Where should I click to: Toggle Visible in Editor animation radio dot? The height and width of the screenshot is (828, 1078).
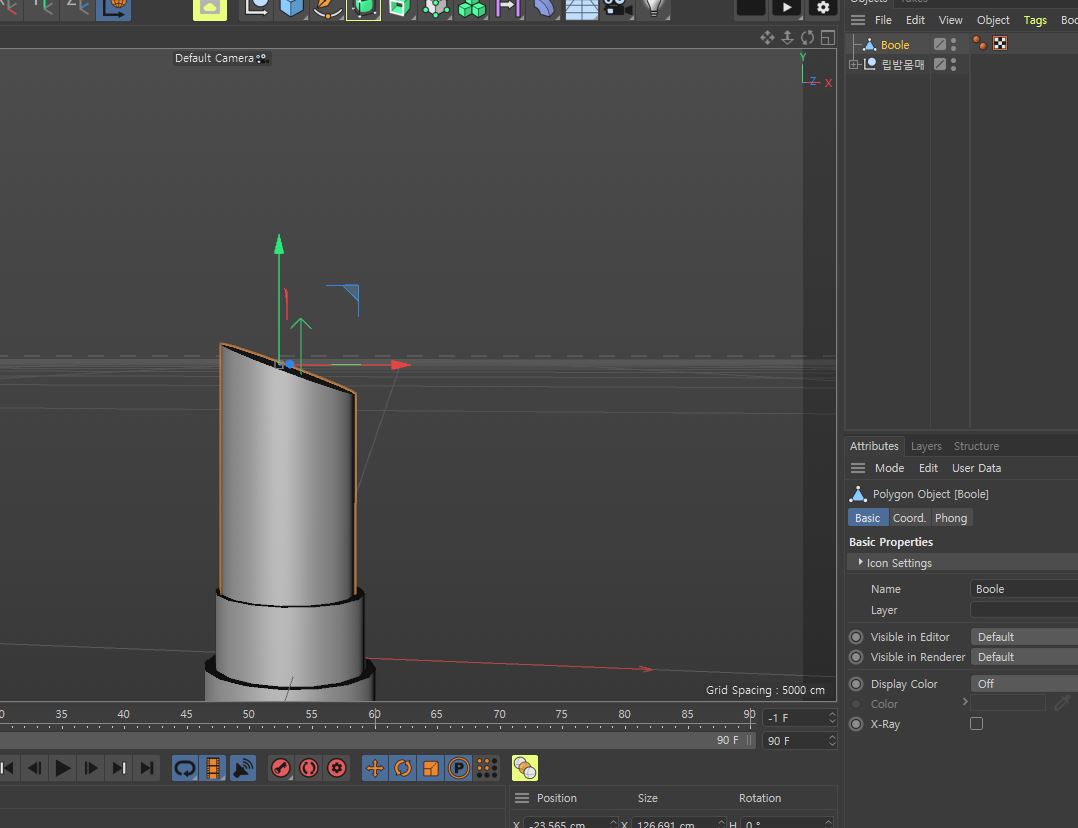(856, 637)
